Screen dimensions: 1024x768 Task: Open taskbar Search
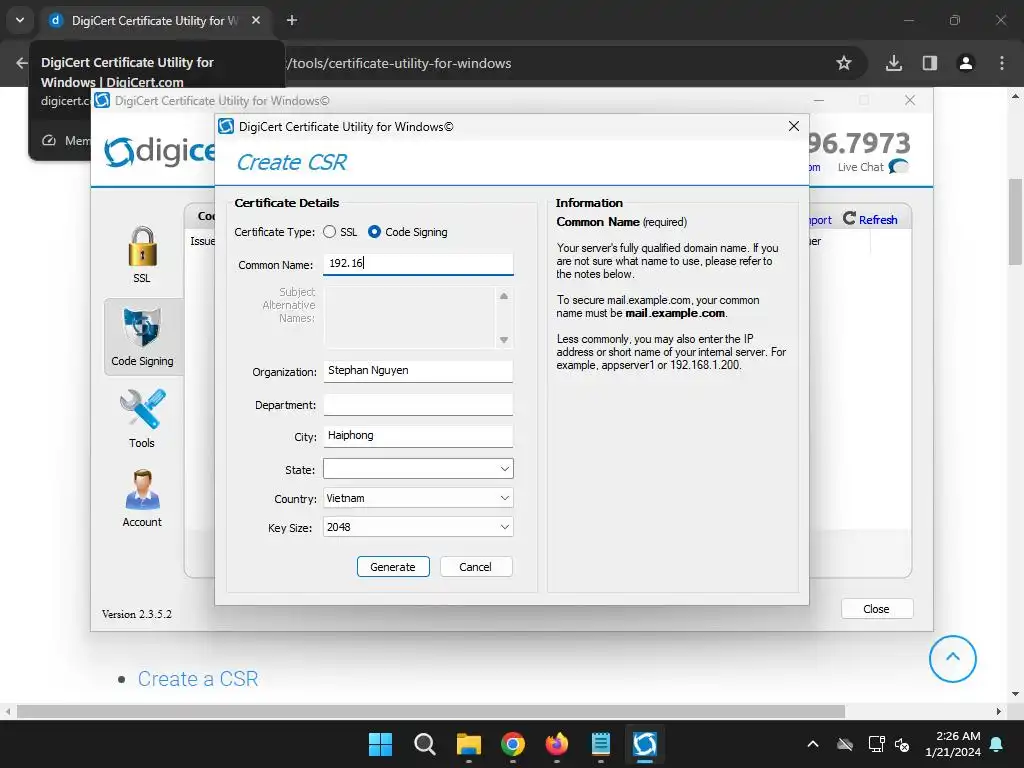[x=424, y=744]
